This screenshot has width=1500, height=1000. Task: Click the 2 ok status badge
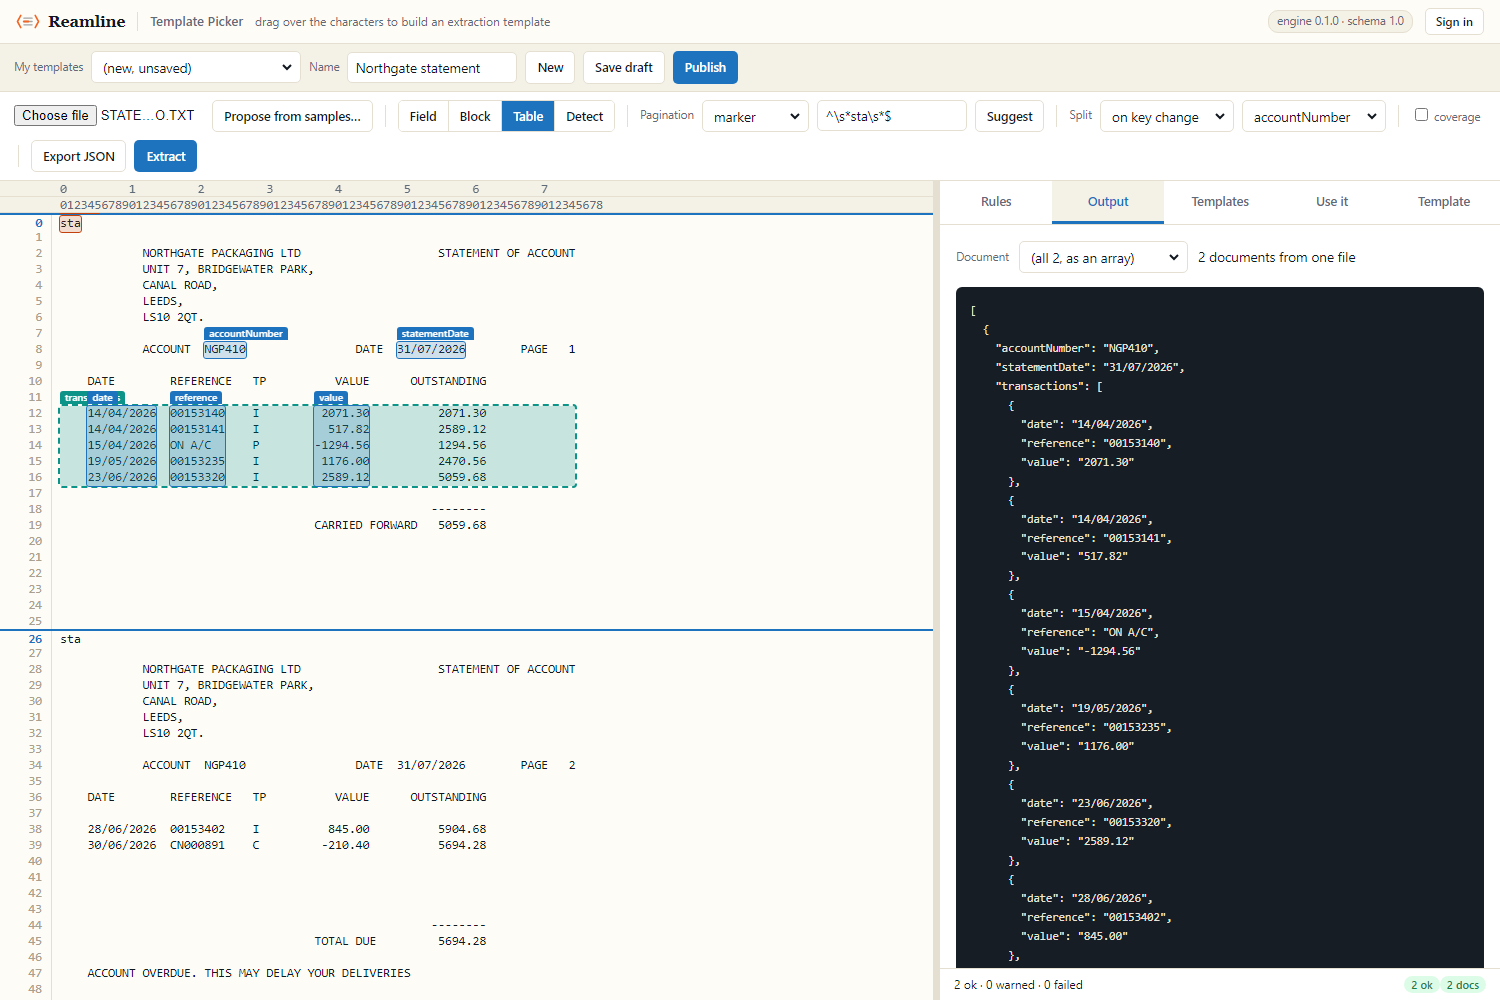1421,985
